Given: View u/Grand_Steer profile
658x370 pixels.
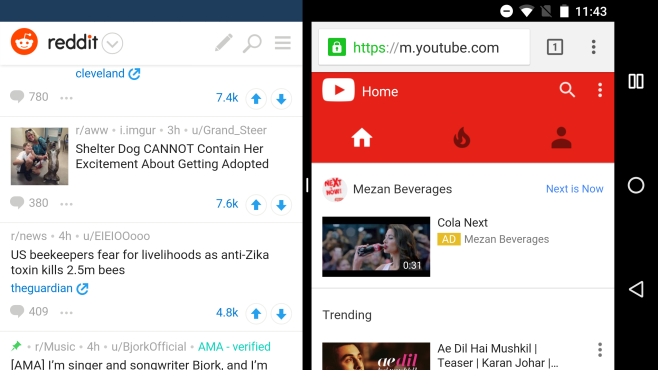Looking at the screenshot, I should [x=229, y=130].
